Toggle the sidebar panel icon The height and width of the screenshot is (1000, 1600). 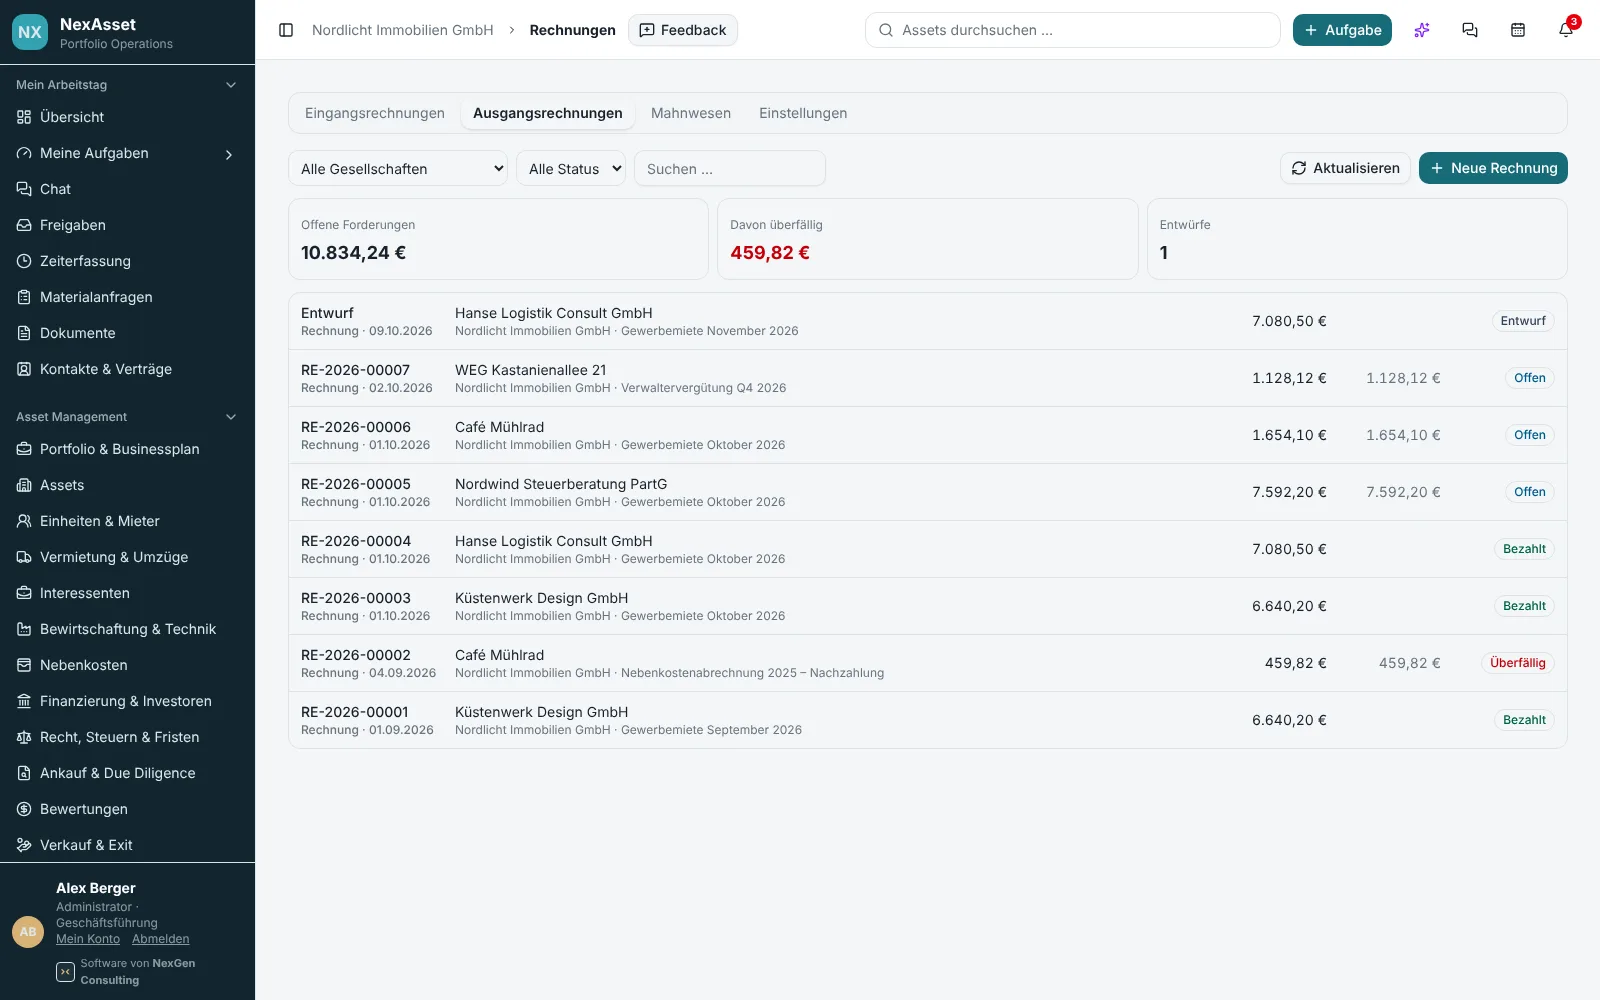286,30
